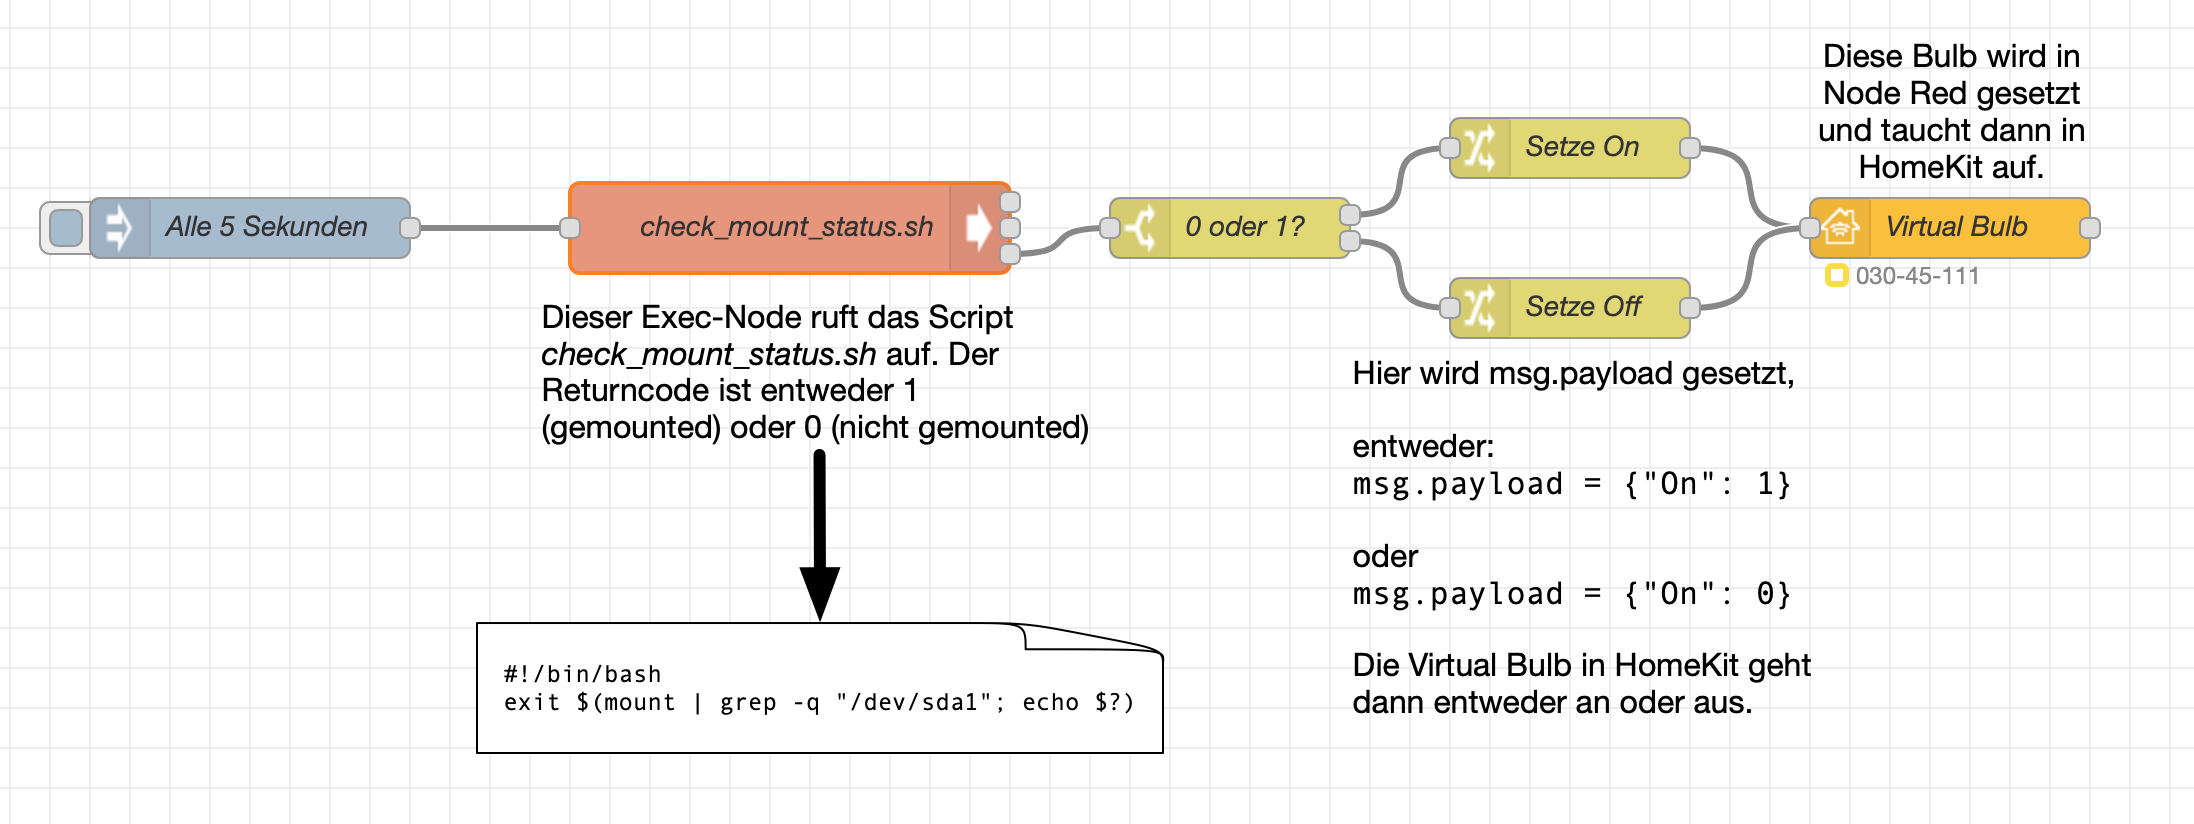This screenshot has height=824, width=2194.
Task: Click the inject button on Alle 5 Sekunden
Action: coord(66,228)
